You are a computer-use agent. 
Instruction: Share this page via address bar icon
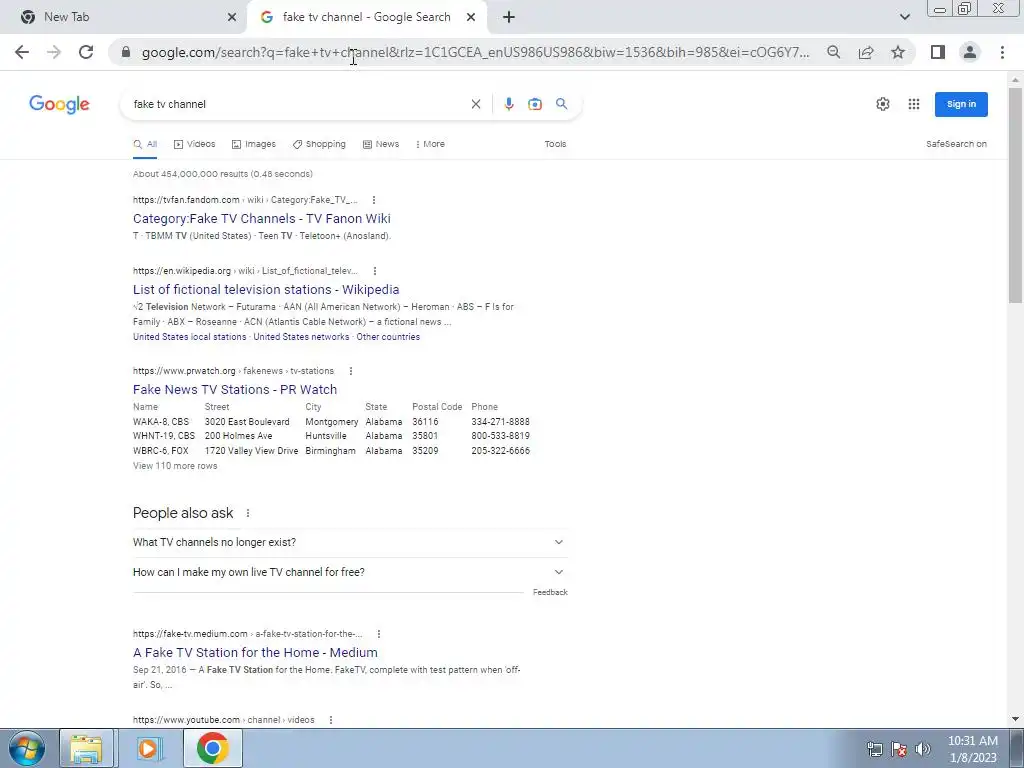coord(866,52)
